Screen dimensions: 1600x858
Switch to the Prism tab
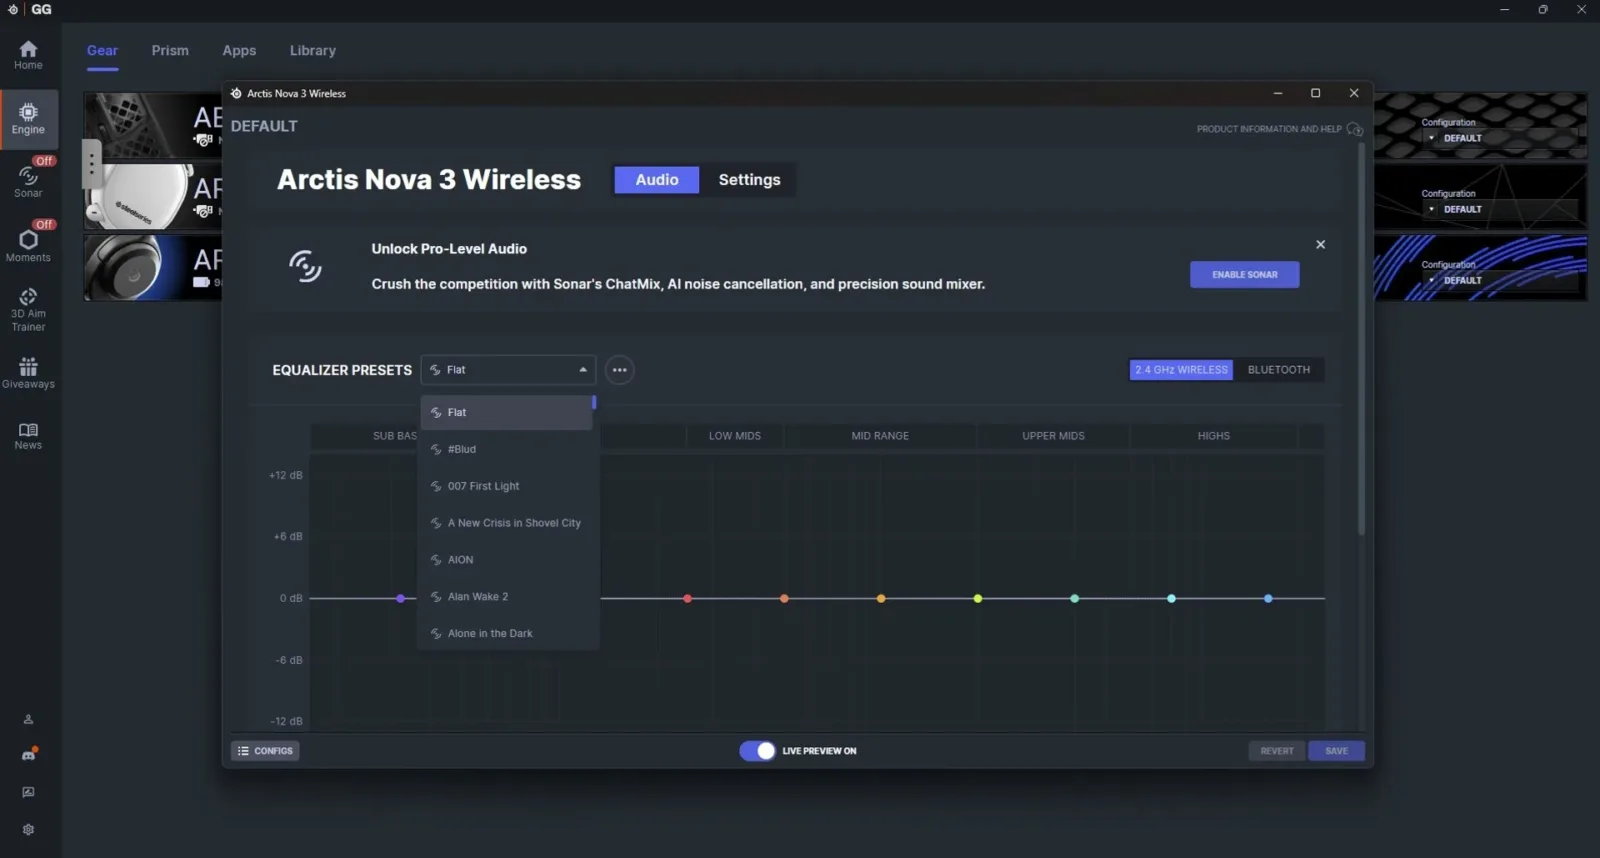coord(170,50)
